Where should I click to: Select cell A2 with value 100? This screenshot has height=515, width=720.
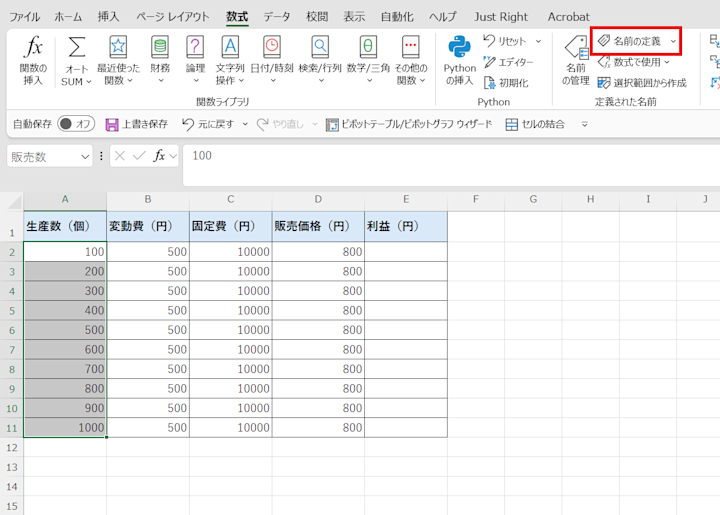coord(65,252)
